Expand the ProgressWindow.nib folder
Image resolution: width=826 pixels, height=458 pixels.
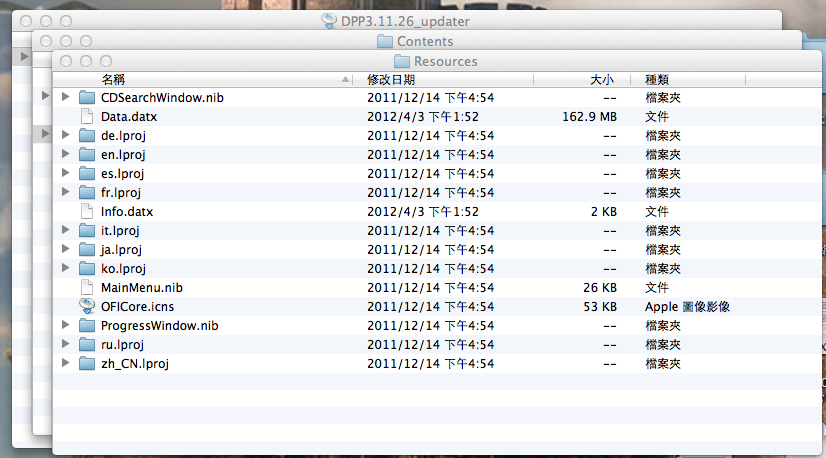(65, 325)
